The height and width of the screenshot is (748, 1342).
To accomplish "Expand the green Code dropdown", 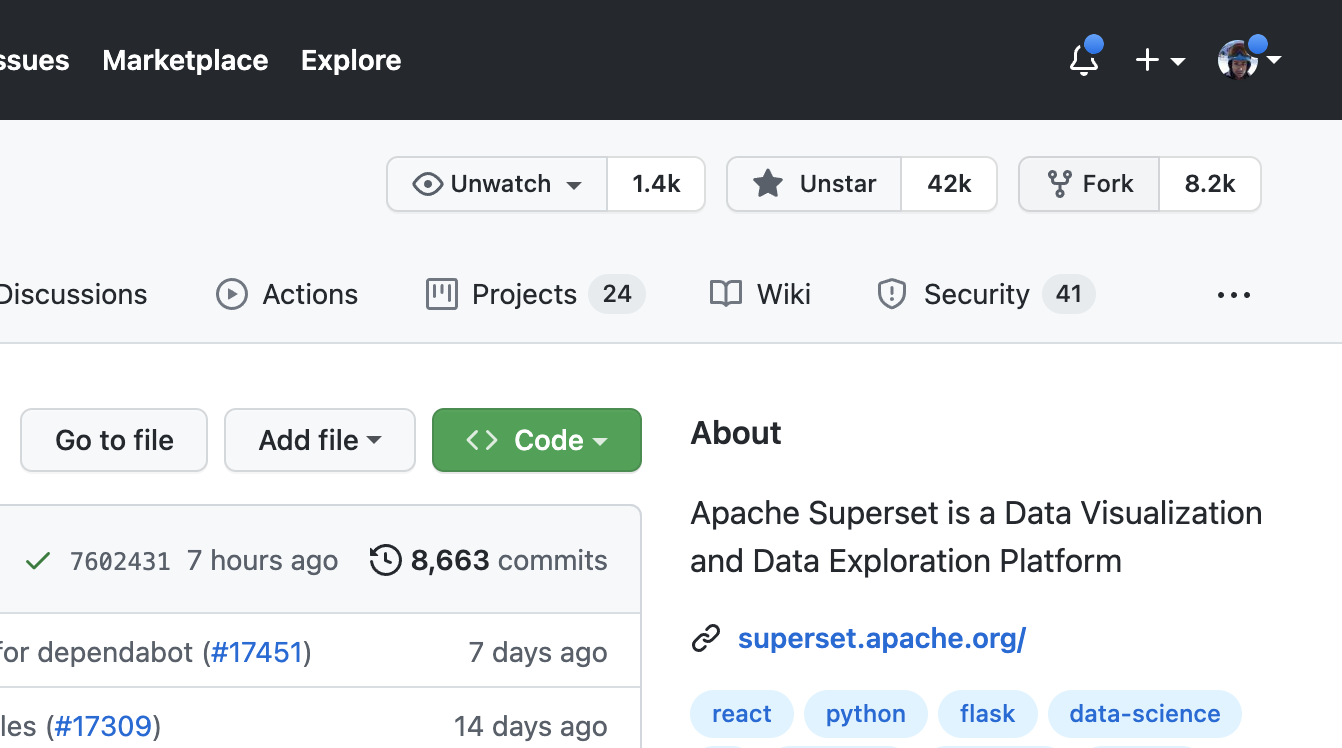I will tap(537, 440).
